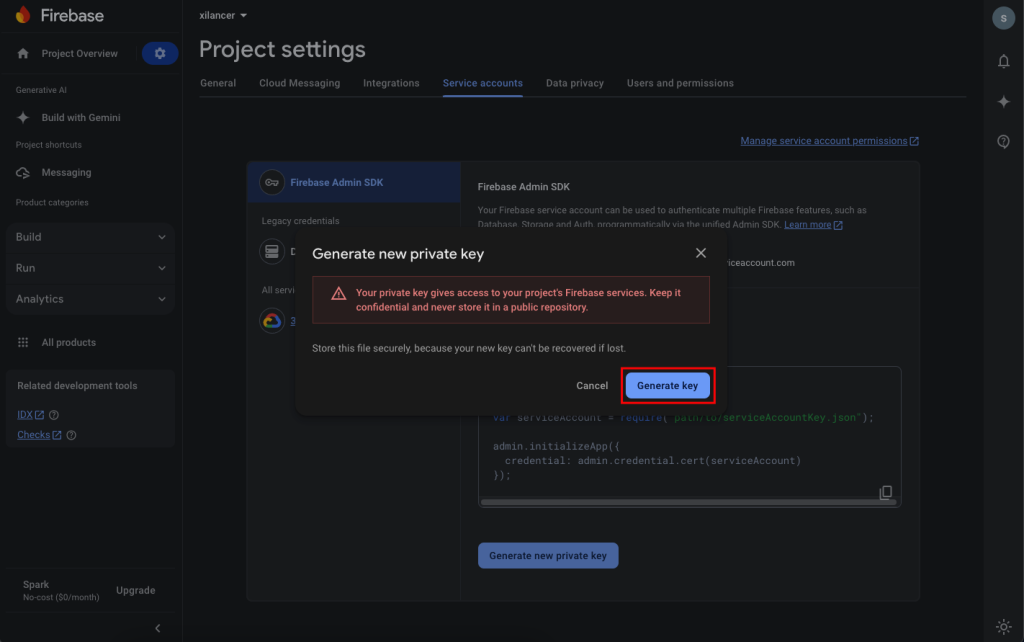This screenshot has height=642, width=1024.
Task: Expand the Run category
Action: (90, 268)
